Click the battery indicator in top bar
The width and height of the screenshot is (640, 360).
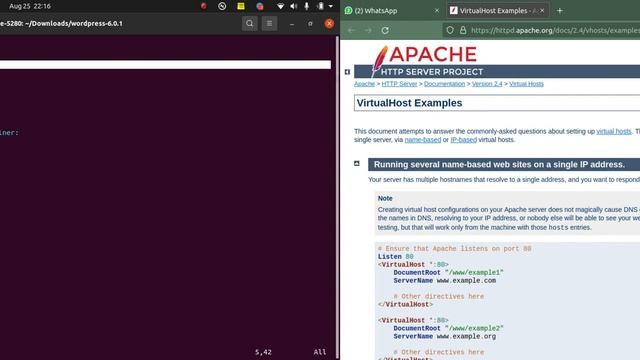click(321, 6)
